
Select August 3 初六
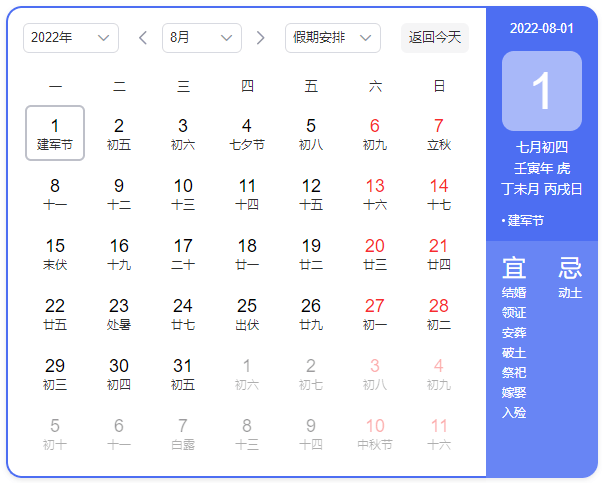tap(183, 133)
